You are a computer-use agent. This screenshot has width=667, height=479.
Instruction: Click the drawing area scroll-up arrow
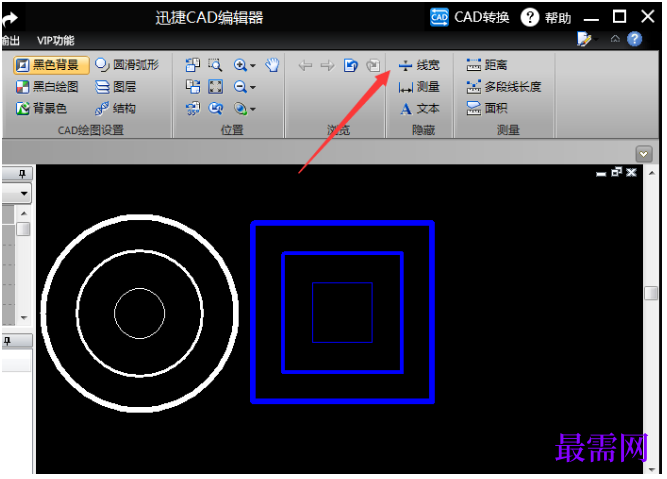tap(654, 174)
